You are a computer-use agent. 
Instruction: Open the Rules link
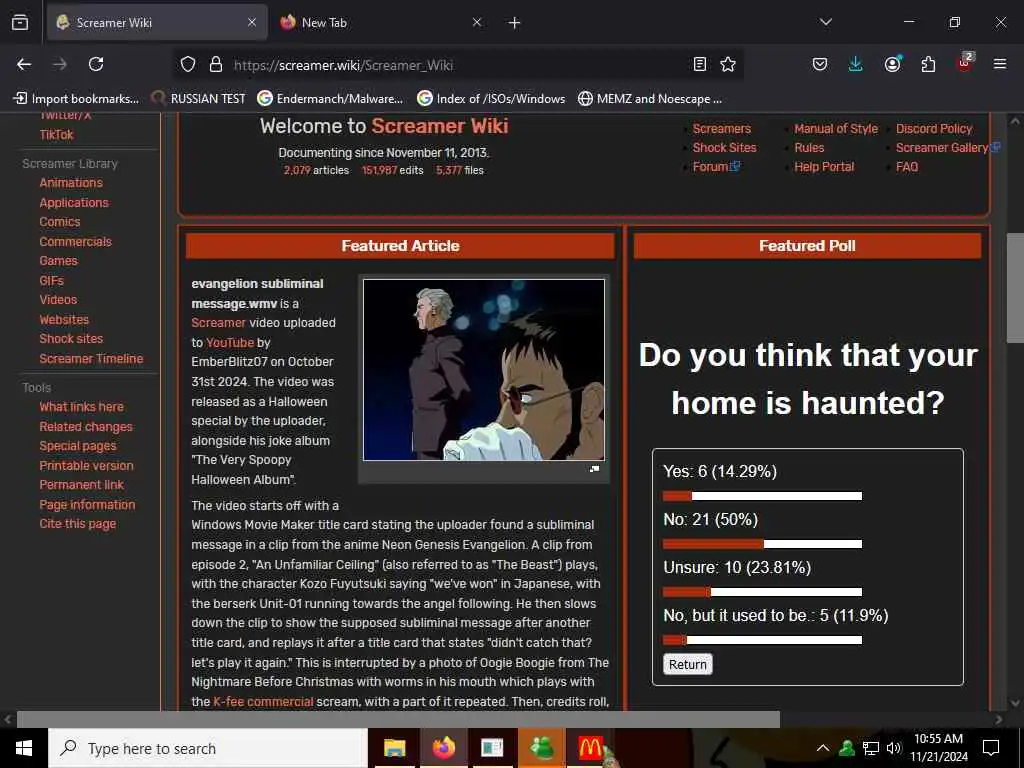(809, 148)
